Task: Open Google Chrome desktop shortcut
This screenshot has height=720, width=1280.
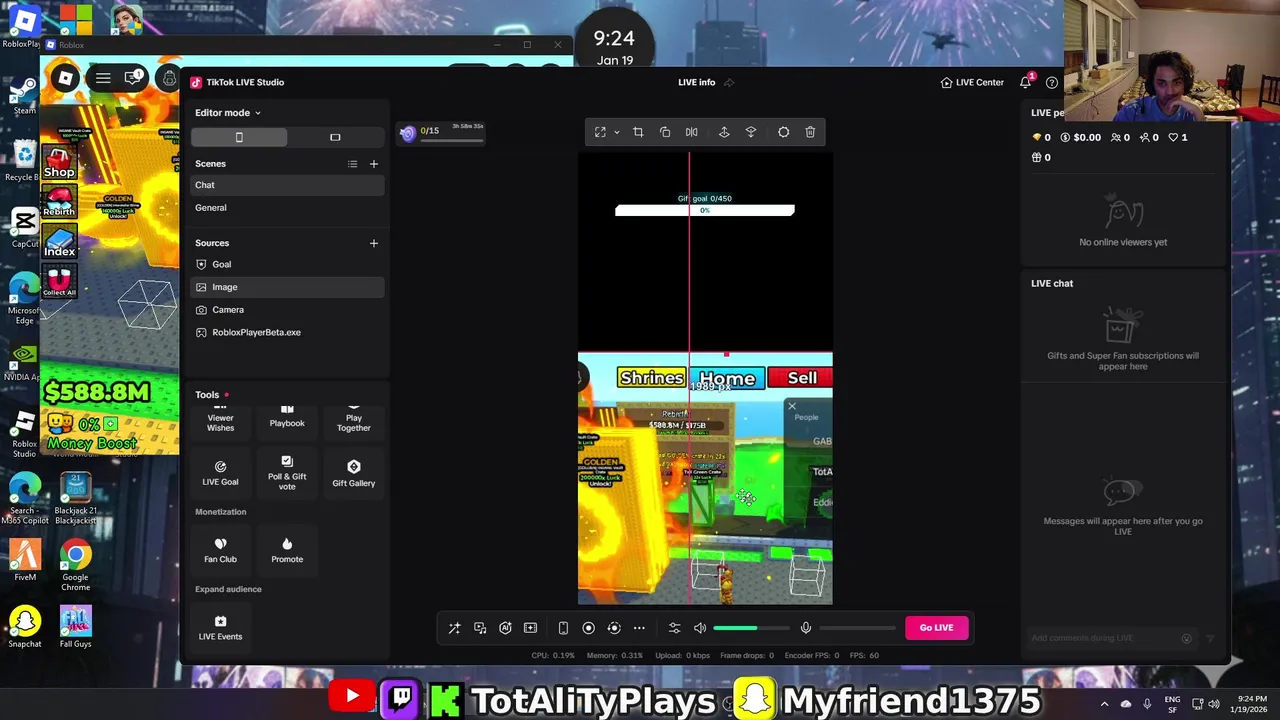Action: tap(75, 566)
